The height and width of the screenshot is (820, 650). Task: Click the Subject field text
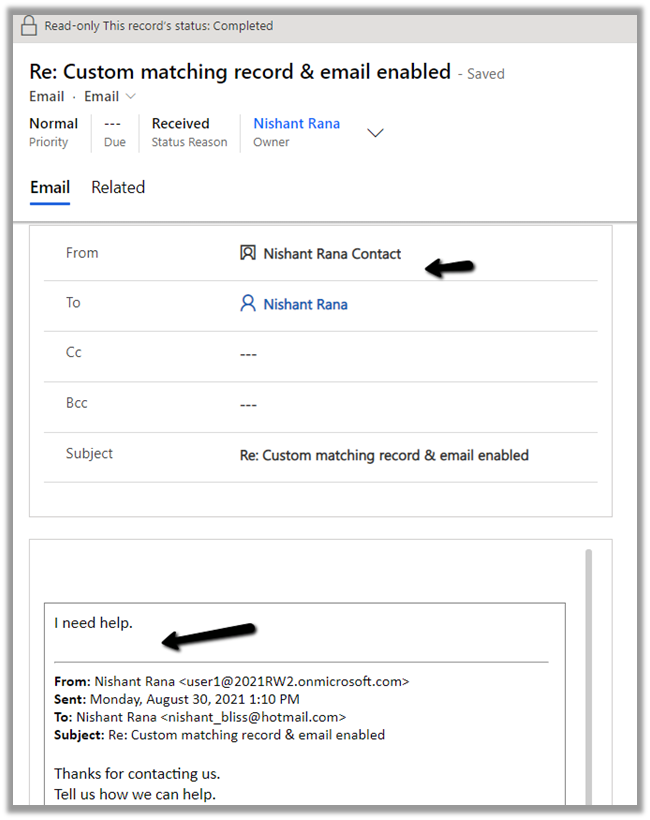click(384, 455)
